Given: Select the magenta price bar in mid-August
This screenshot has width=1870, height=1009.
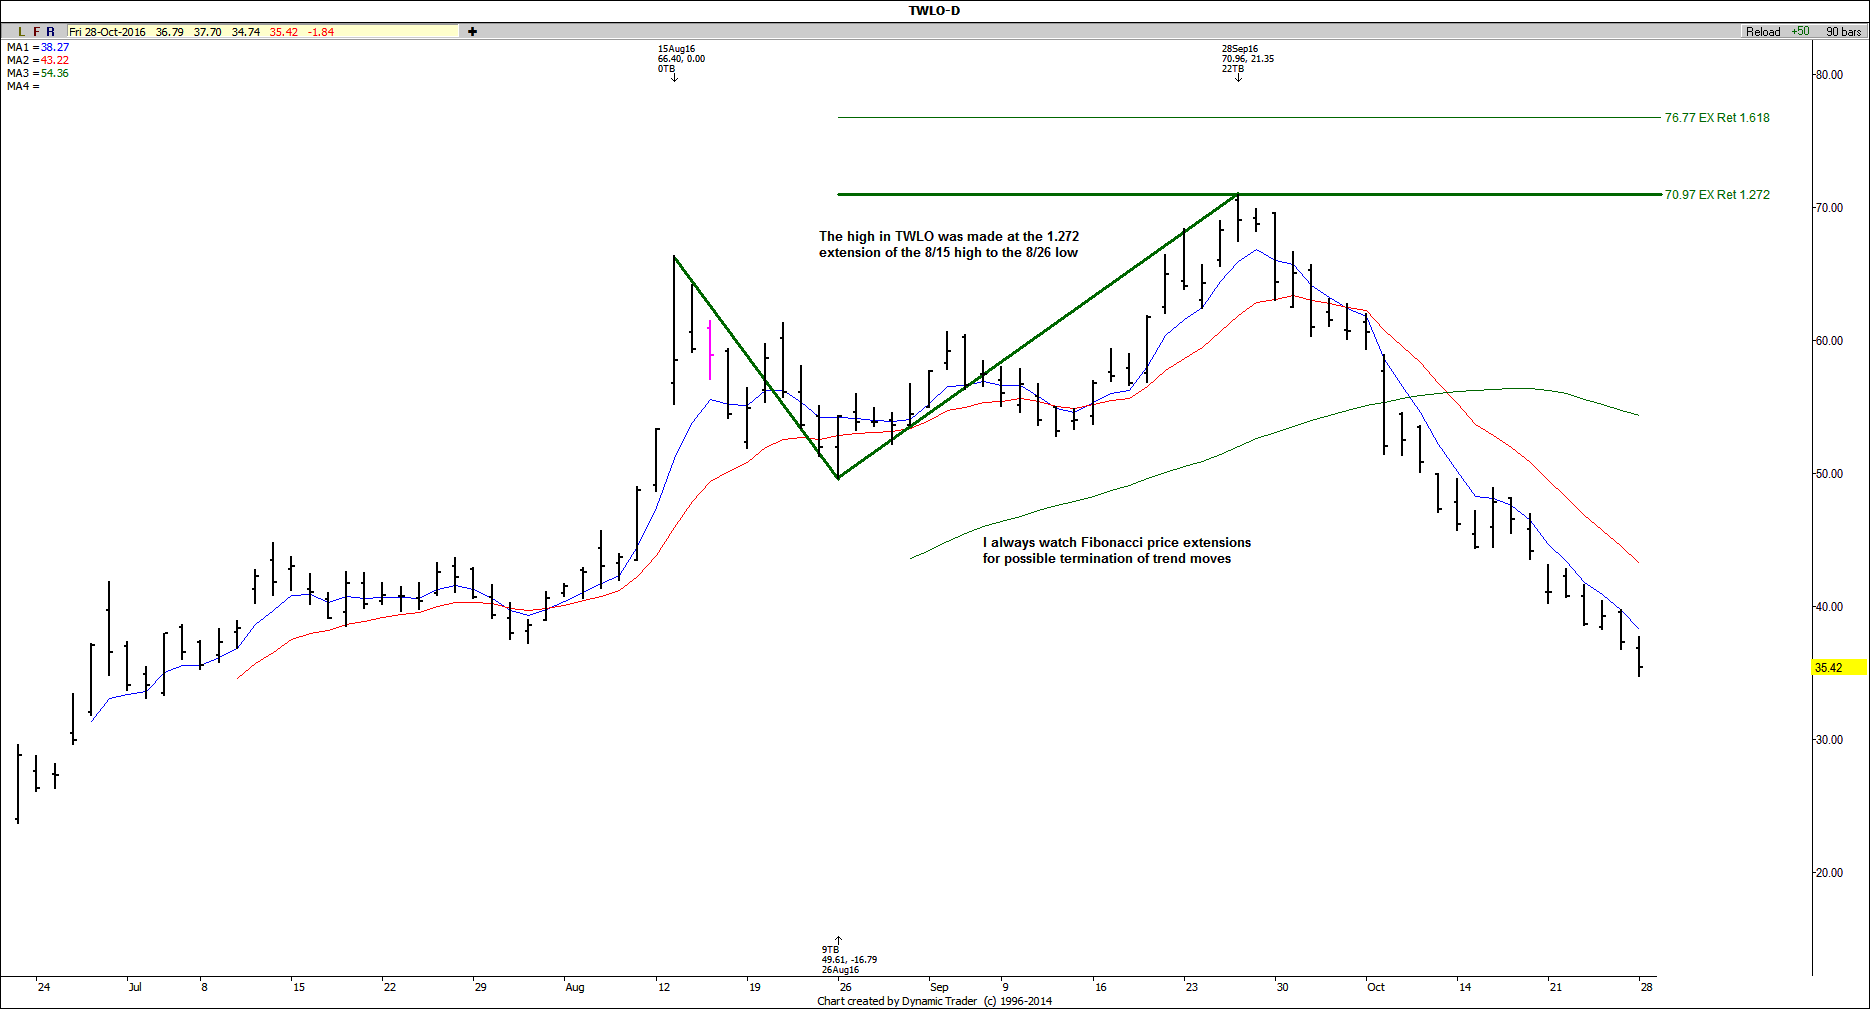Looking at the screenshot, I should tap(710, 350).
